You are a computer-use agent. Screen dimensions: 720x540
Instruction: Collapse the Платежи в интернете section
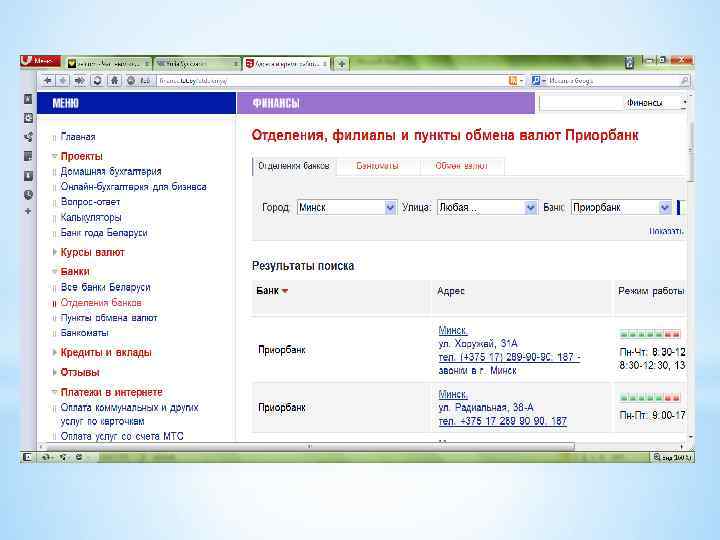tap(54, 392)
